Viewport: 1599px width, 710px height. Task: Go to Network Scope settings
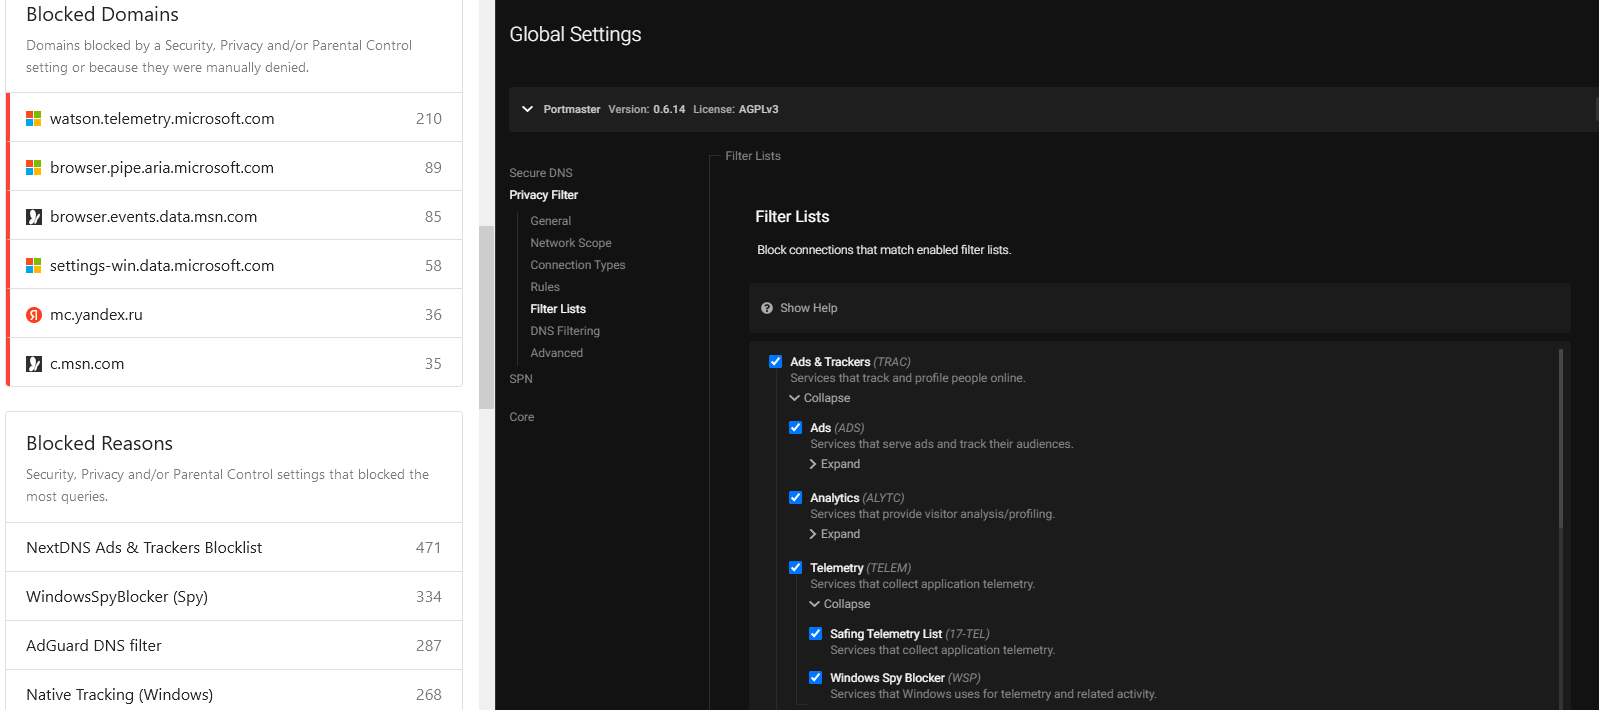click(x=570, y=243)
